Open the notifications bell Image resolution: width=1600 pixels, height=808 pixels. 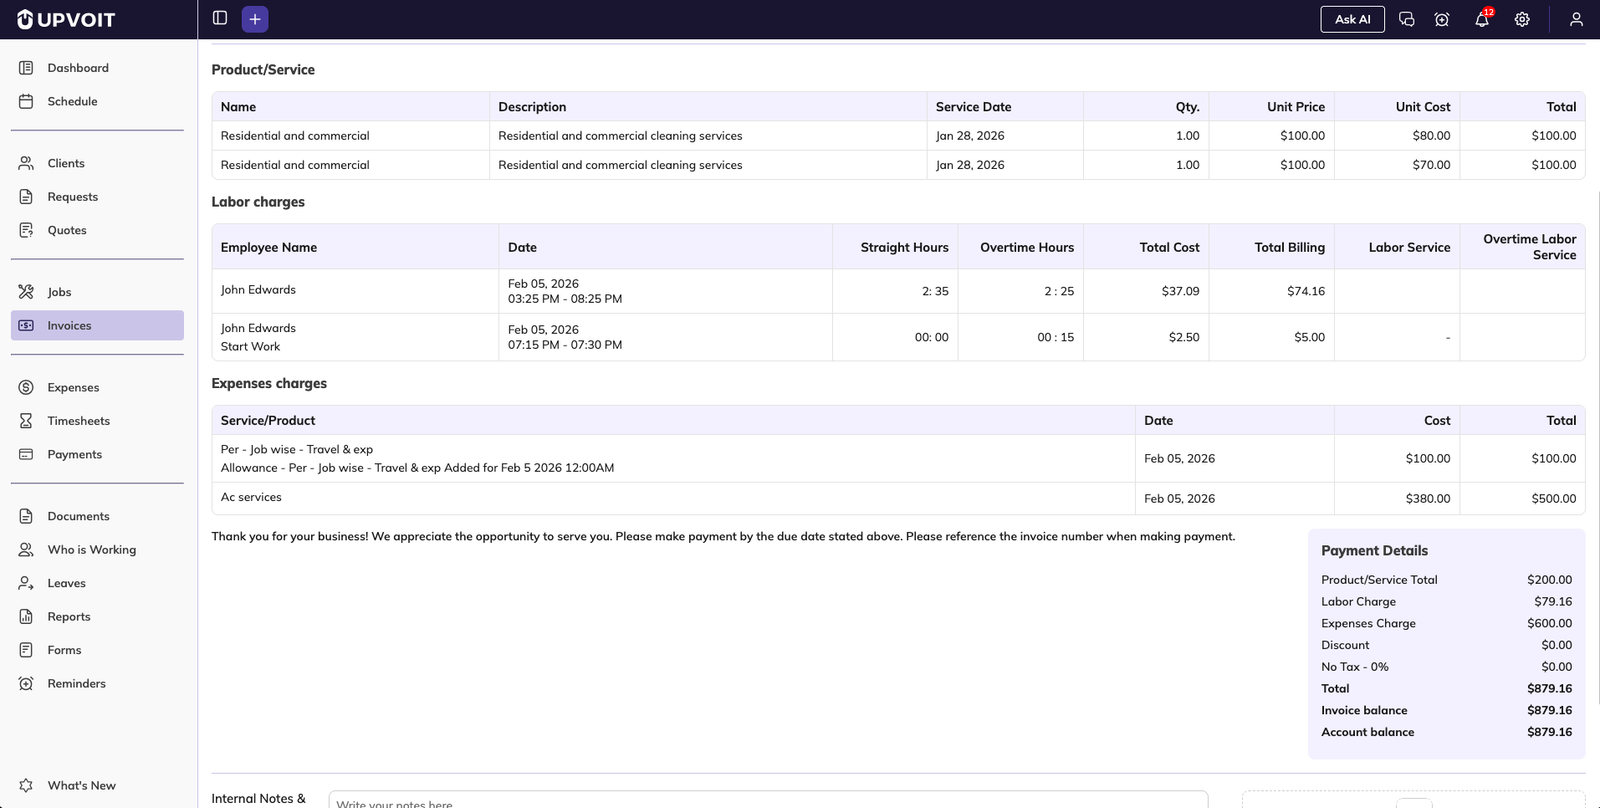click(x=1482, y=19)
